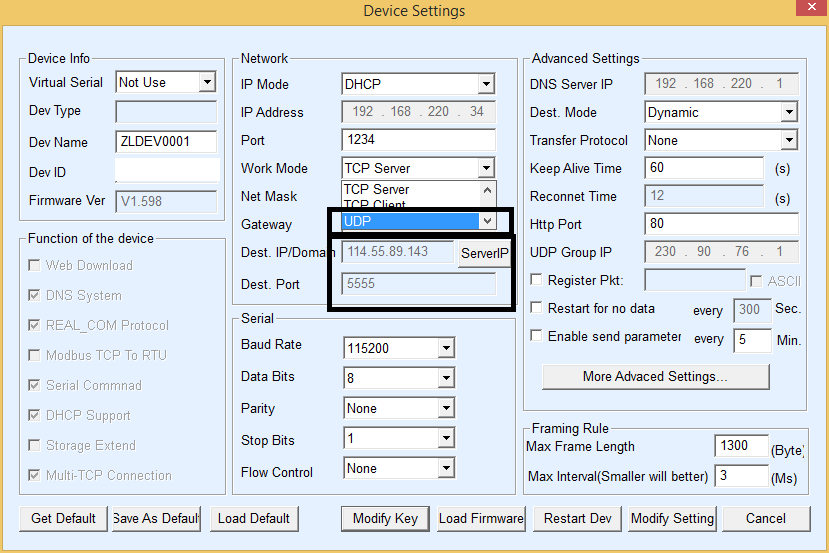Open More Advanced Settings

[x=655, y=377]
